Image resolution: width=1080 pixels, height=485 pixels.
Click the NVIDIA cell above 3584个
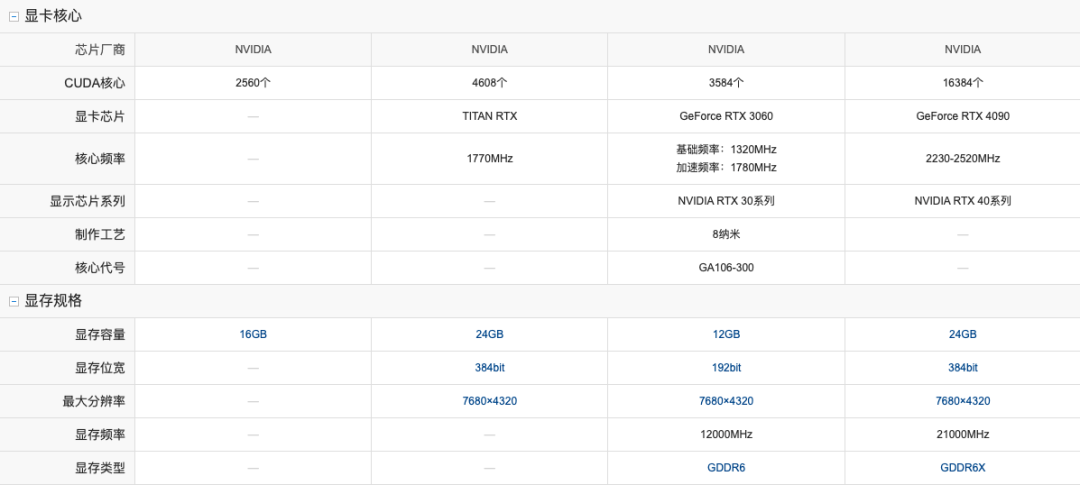(x=726, y=50)
